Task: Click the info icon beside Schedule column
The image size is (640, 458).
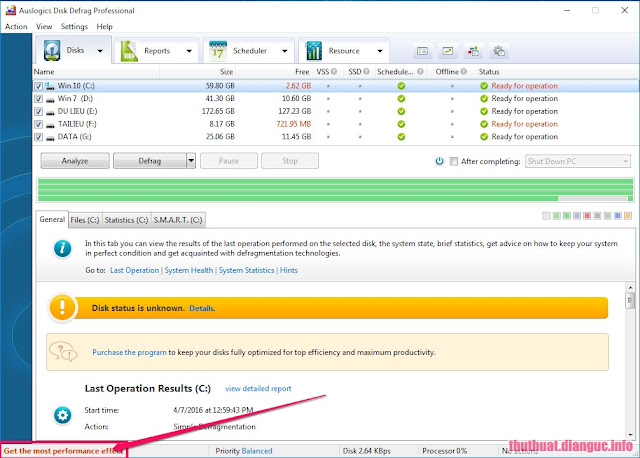Action: 420,71
